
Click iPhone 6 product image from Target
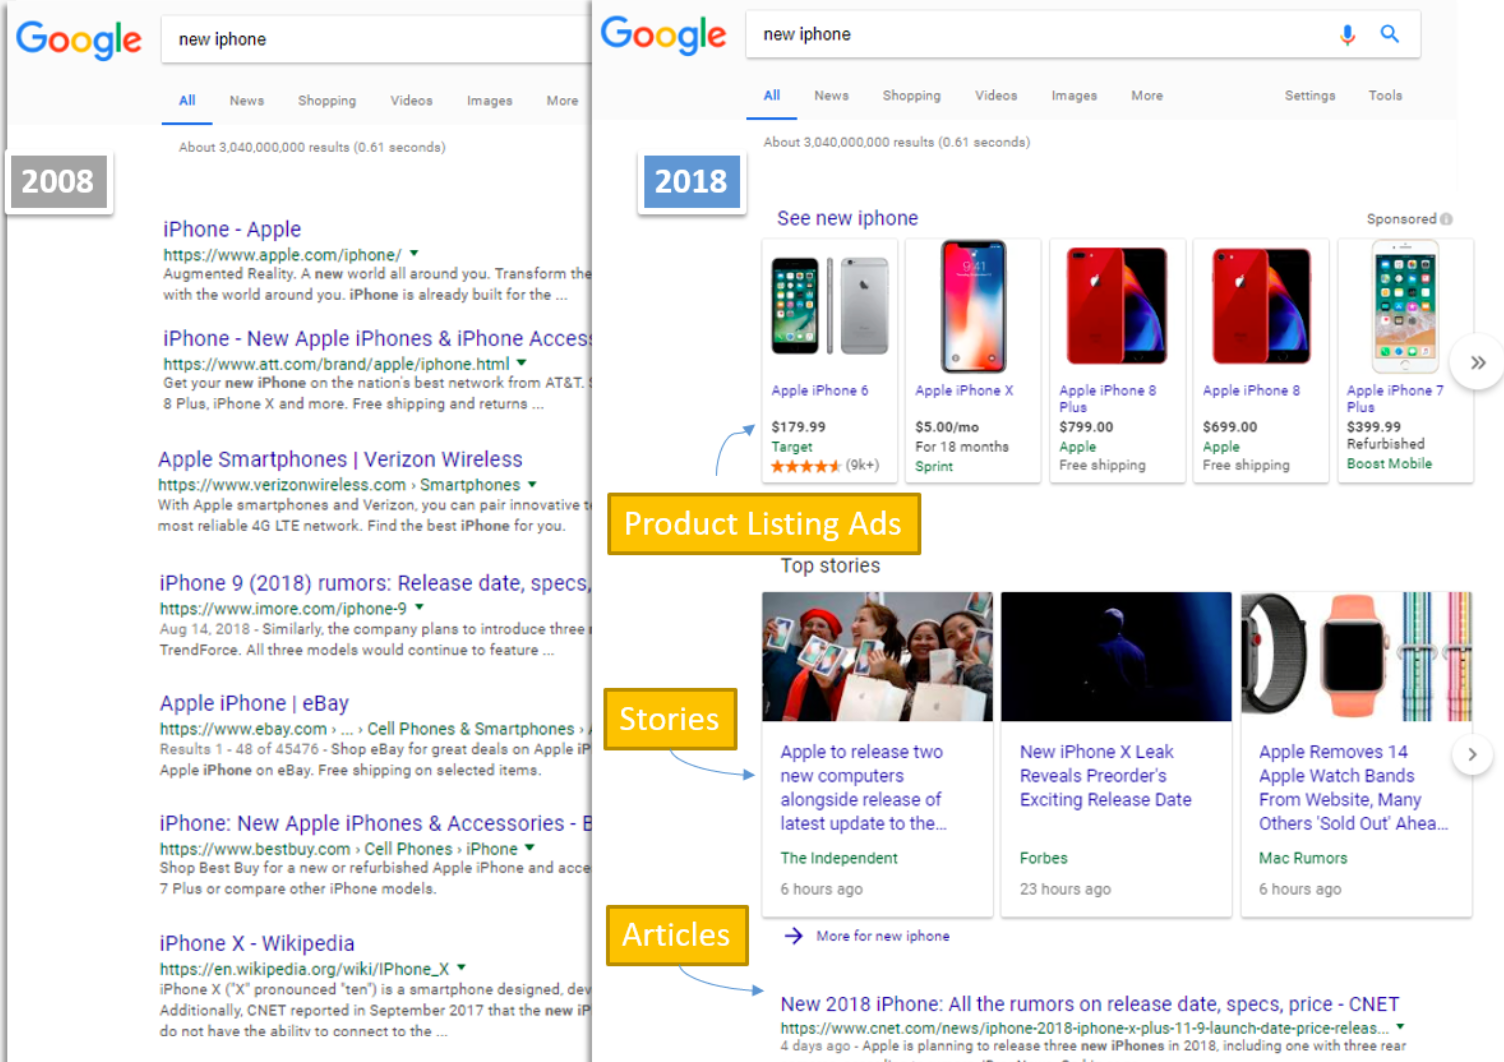(x=829, y=307)
